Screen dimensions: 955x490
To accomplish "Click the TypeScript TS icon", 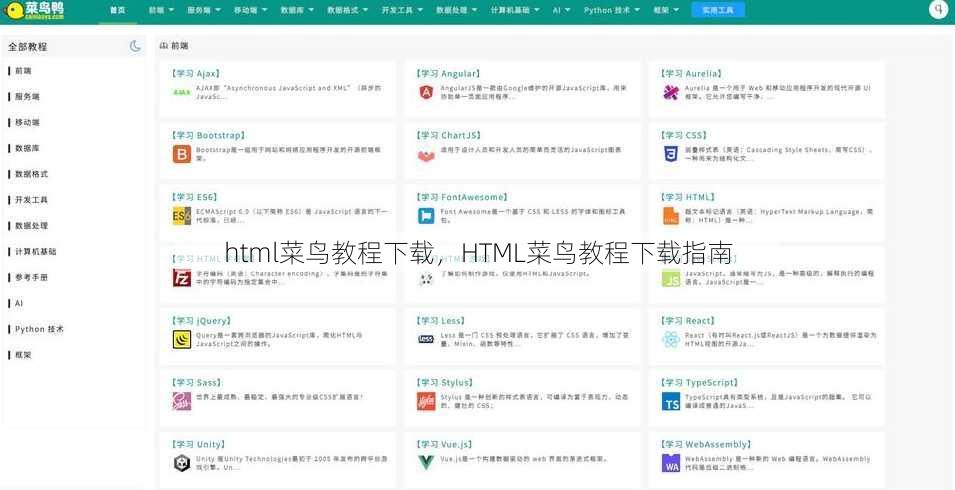I will coord(671,401).
